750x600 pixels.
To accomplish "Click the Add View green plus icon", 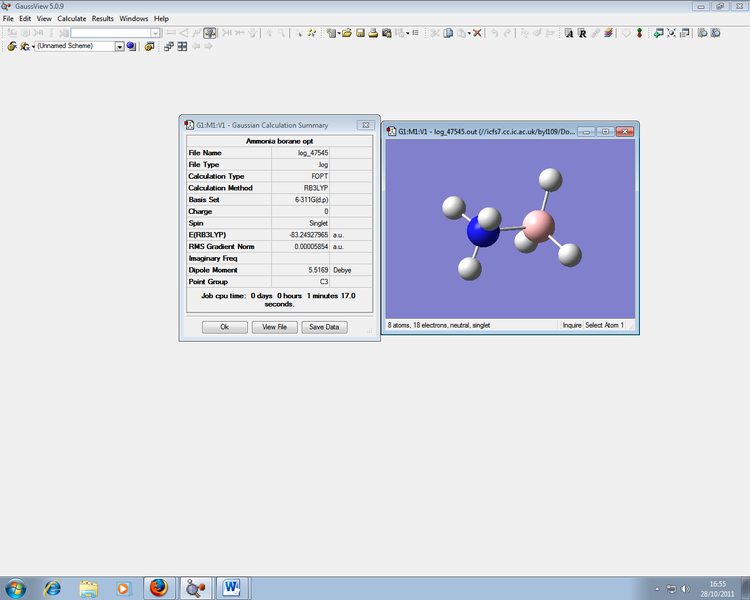I will point(659,33).
